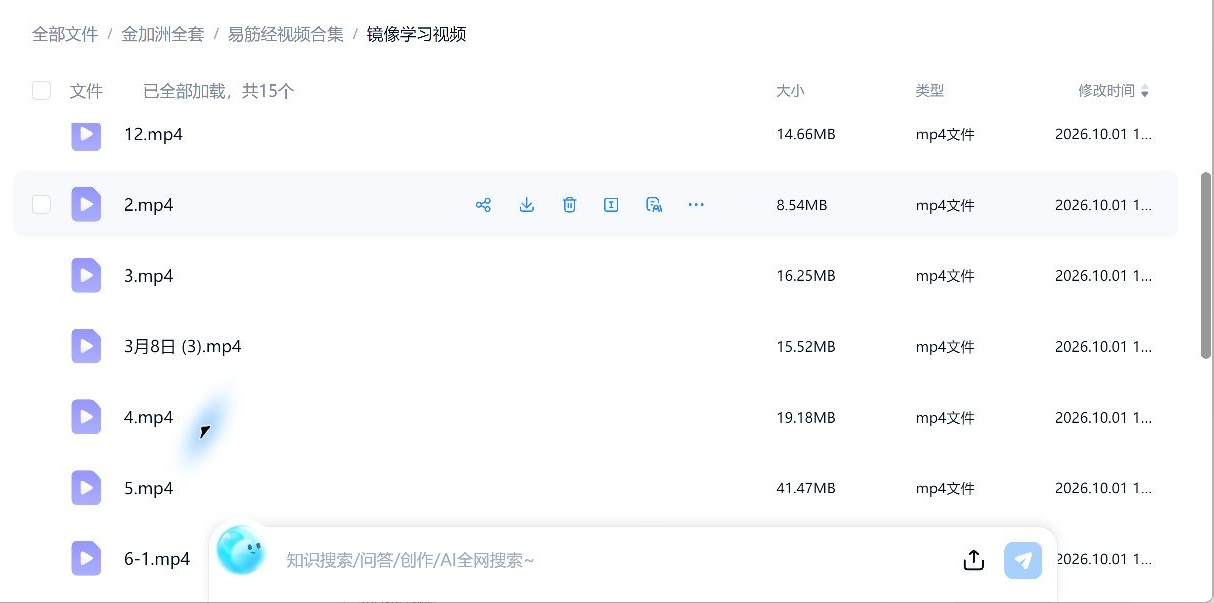
Task: Click the 大小 column header
Action: coord(790,91)
